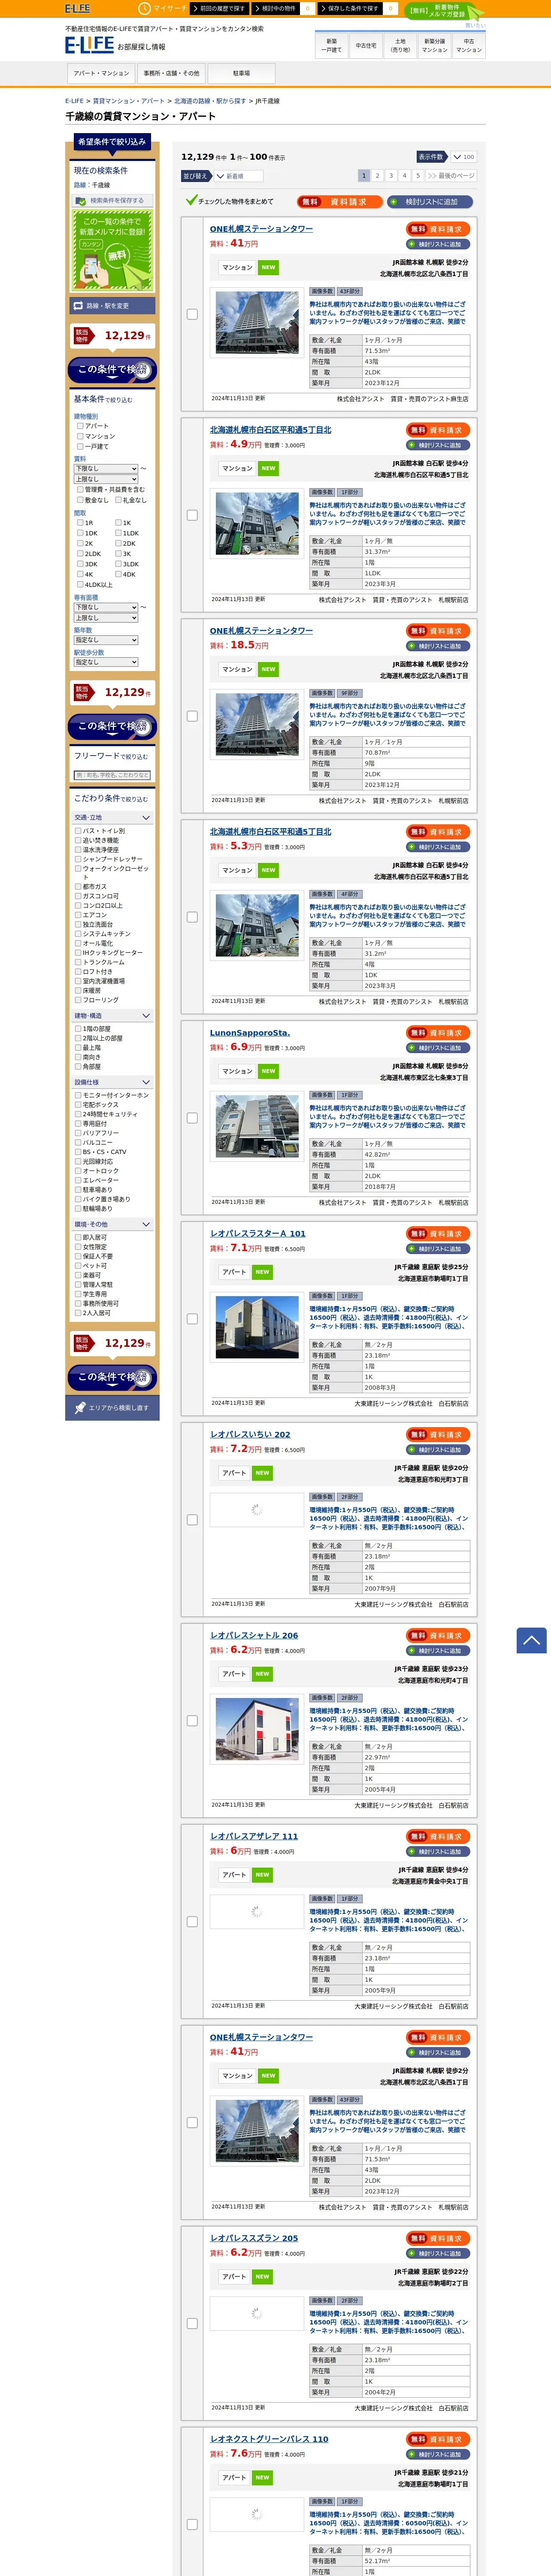Select checkbox for LunonSapporoSta. listing
Viewport: 551px width, 2576px height.
tap(192, 1118)
